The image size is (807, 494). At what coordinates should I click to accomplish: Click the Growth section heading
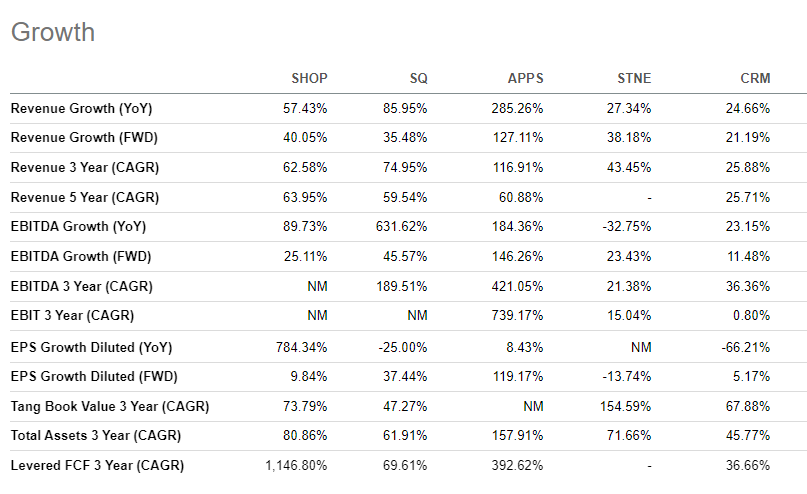(53, 32)
